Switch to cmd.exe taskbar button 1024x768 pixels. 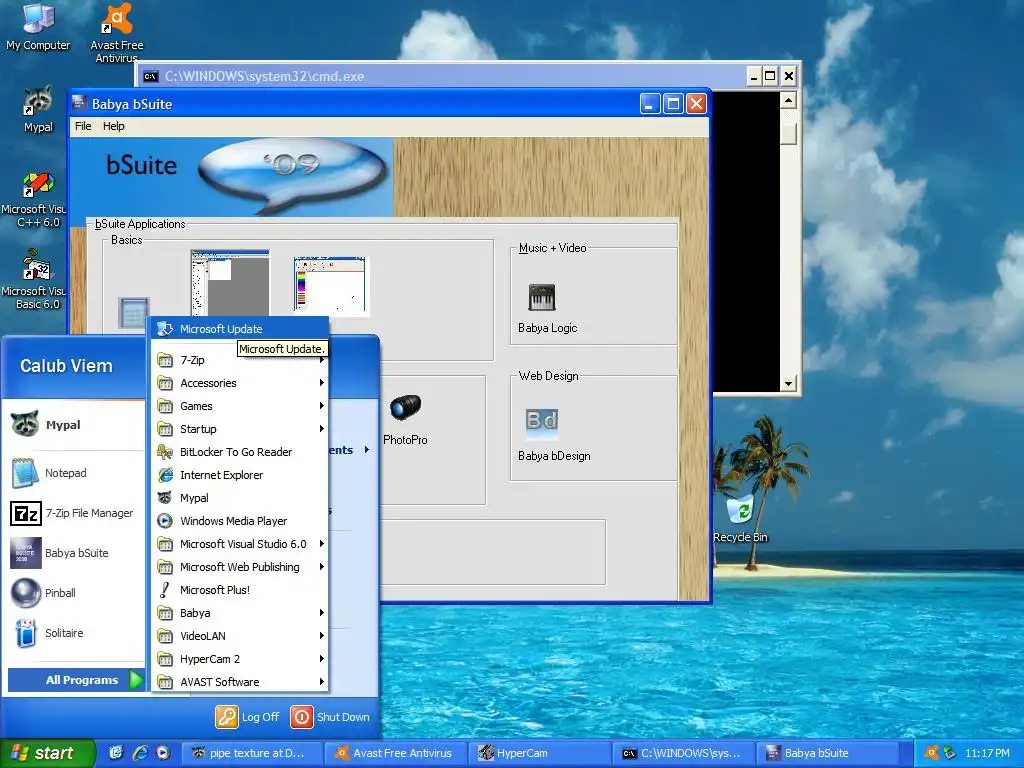point(683,753)
